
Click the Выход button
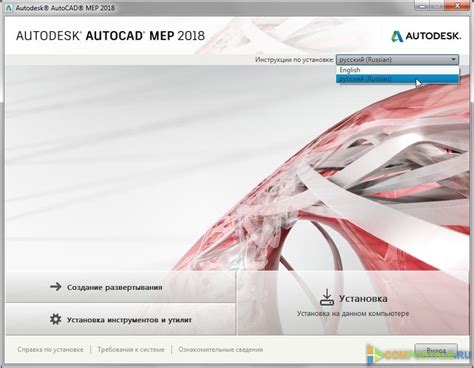(x=436, y=351)
